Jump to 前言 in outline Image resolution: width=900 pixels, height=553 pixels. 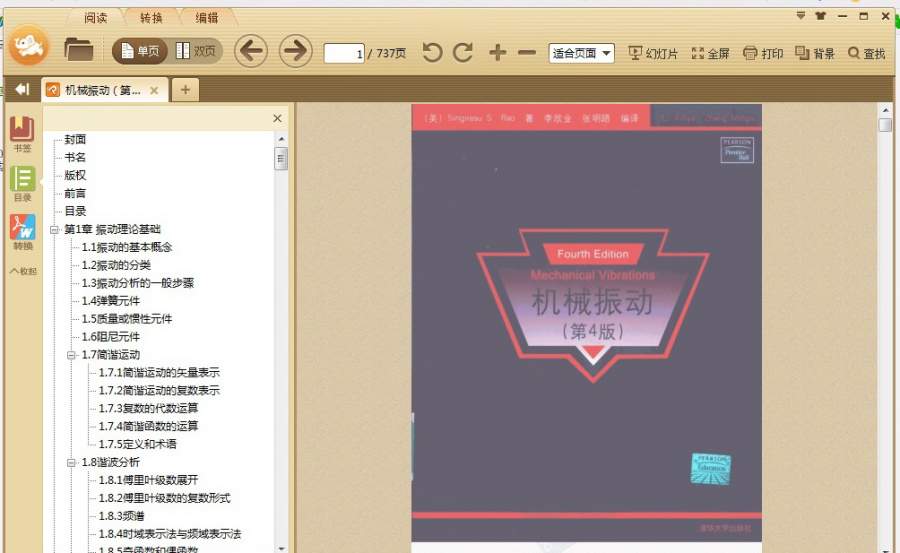pos(75,193)
